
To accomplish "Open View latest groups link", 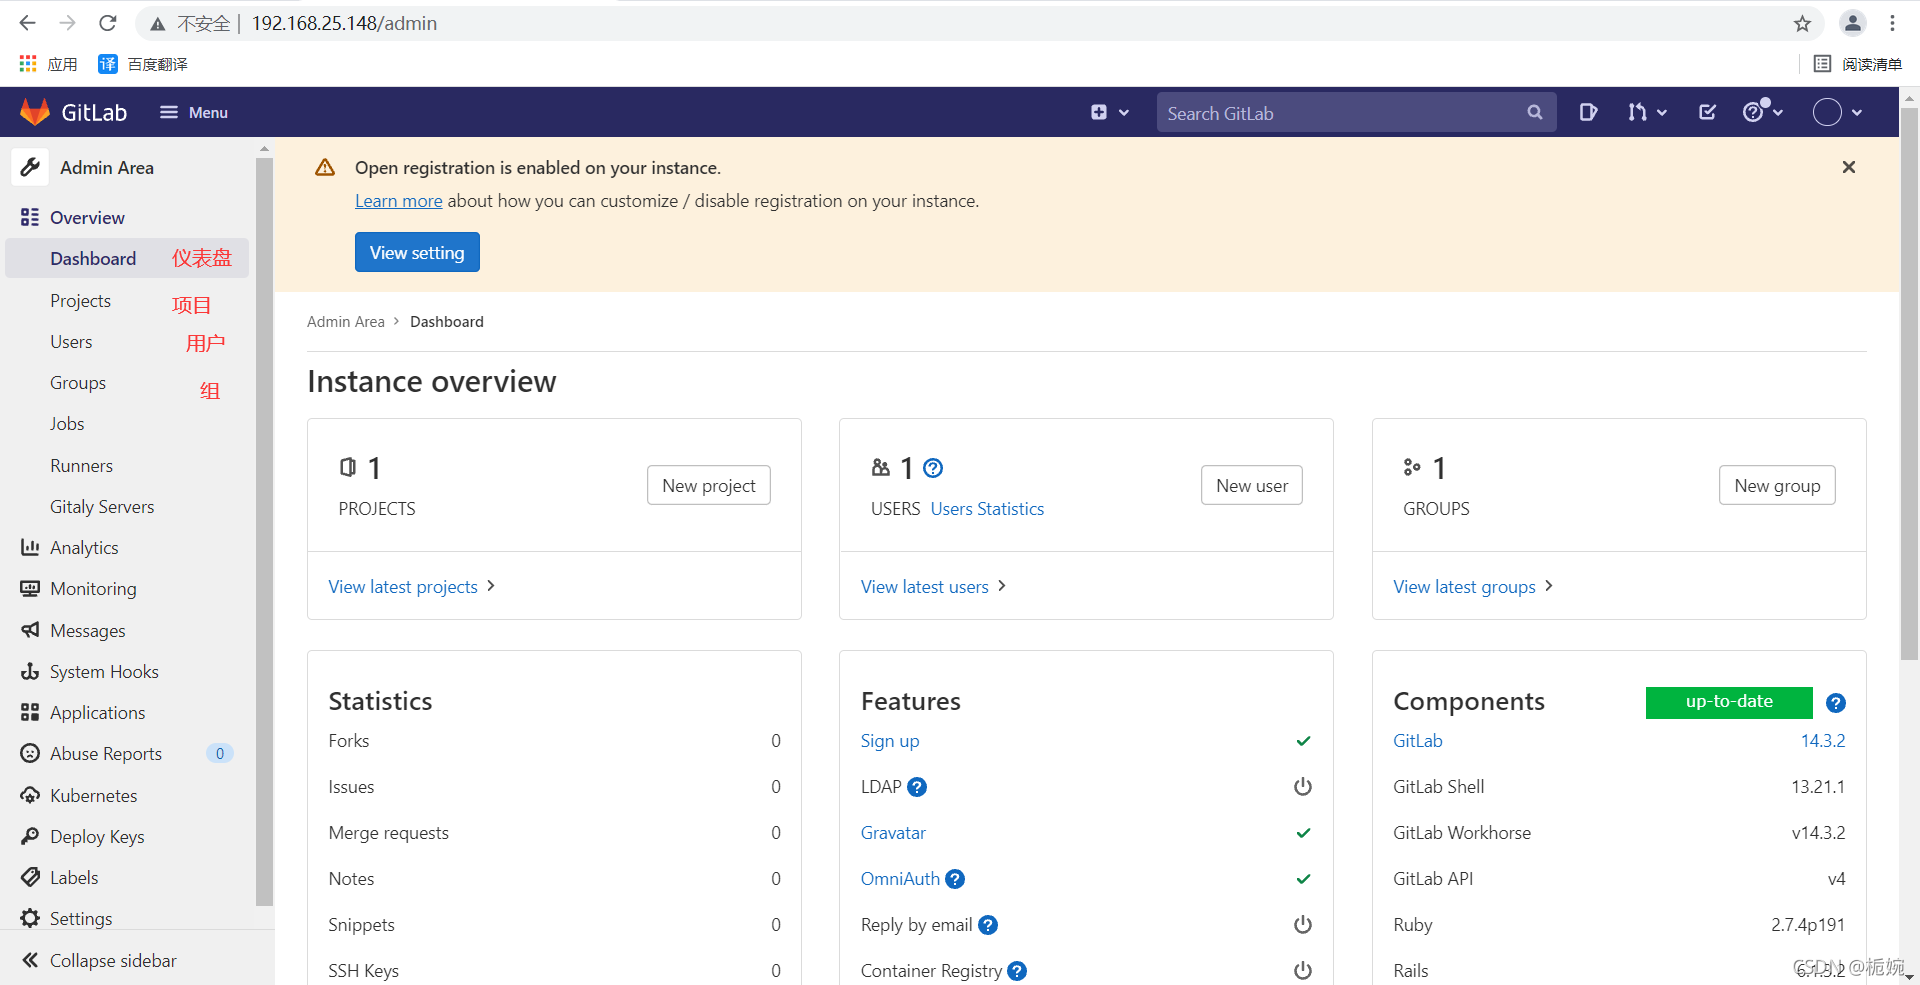I will tap(1473, 587).
